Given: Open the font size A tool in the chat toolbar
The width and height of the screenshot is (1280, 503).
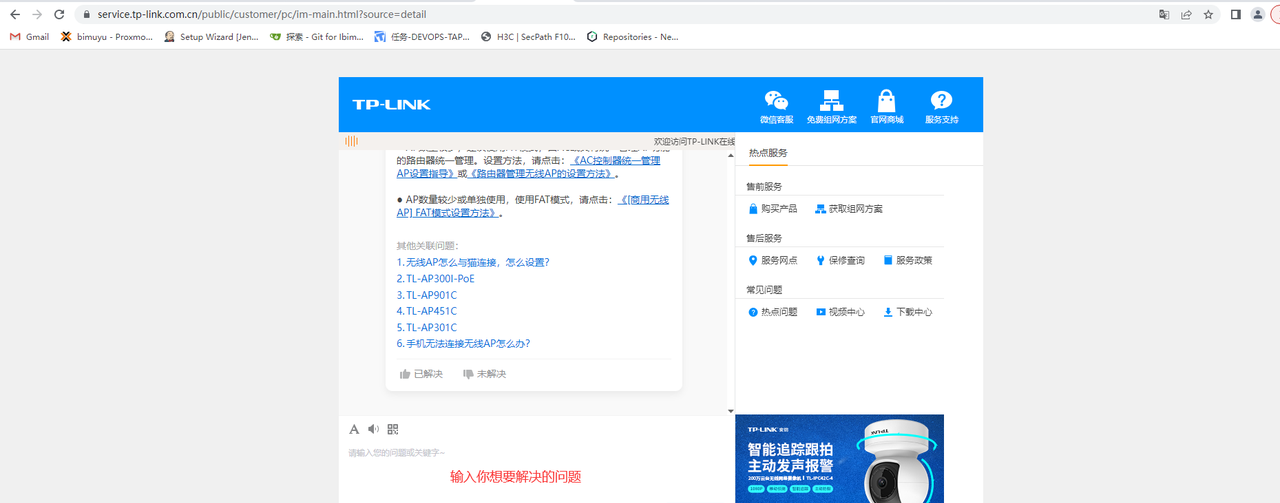Looking at the screenshot, I should 354,429.
